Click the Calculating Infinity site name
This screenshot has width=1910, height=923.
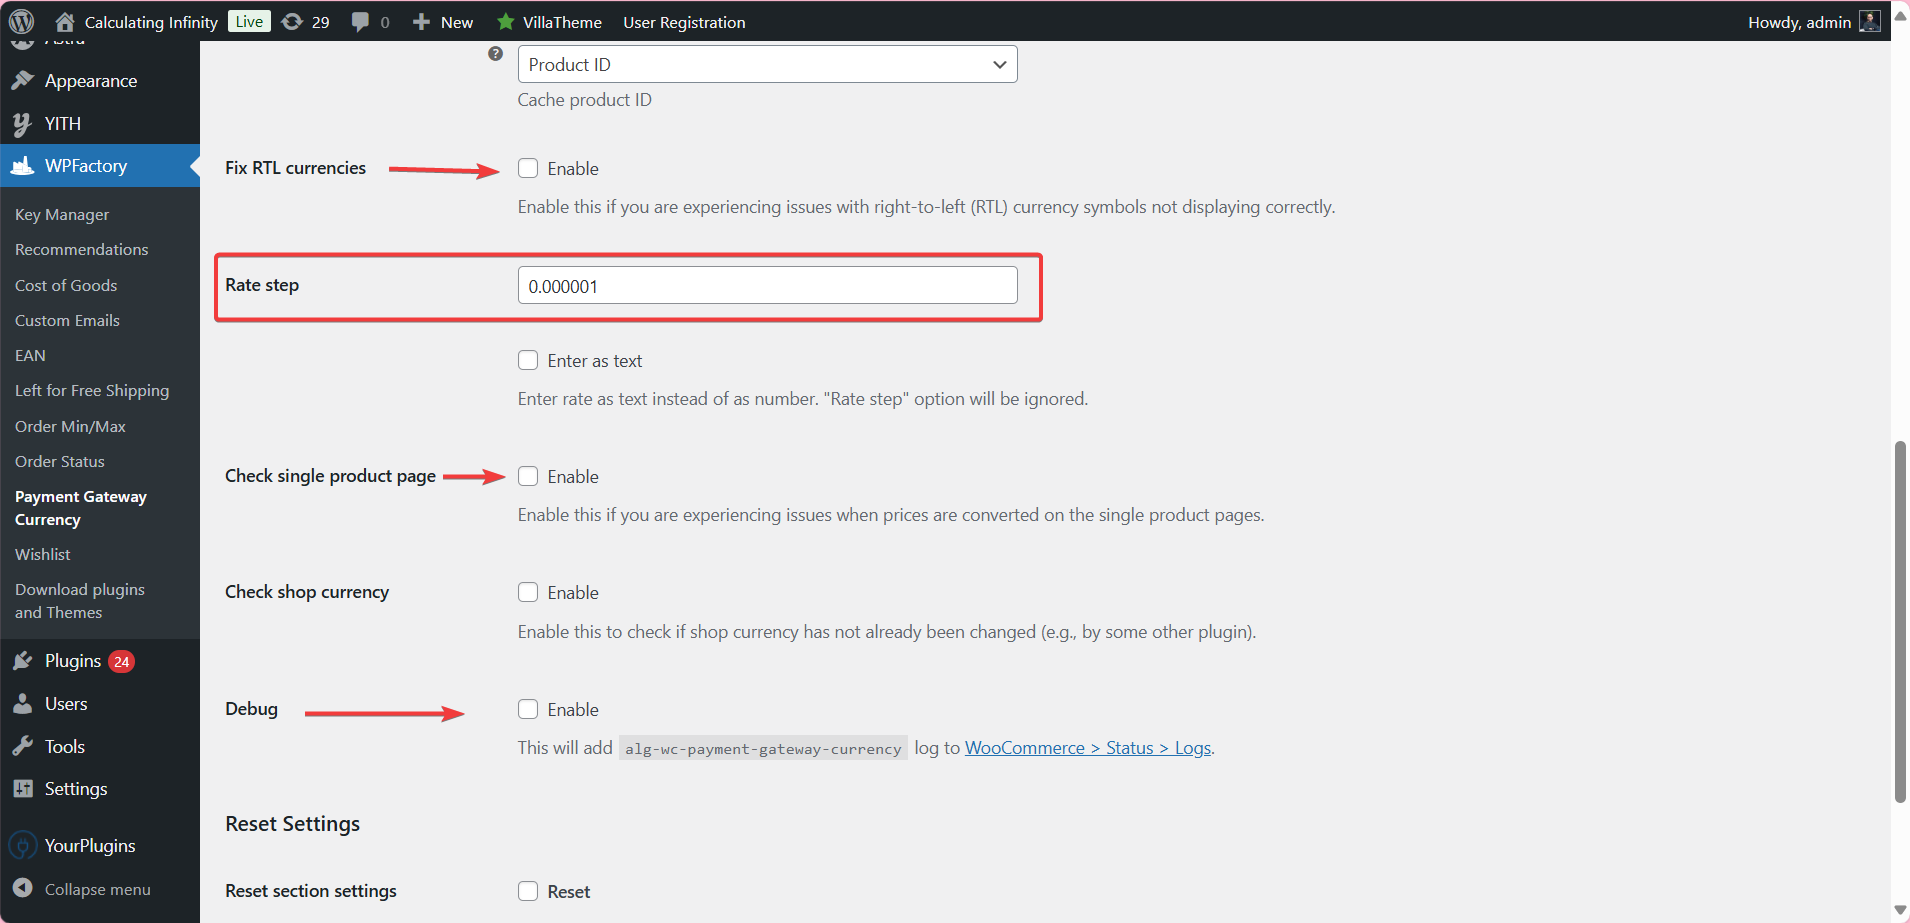(151, 22)
